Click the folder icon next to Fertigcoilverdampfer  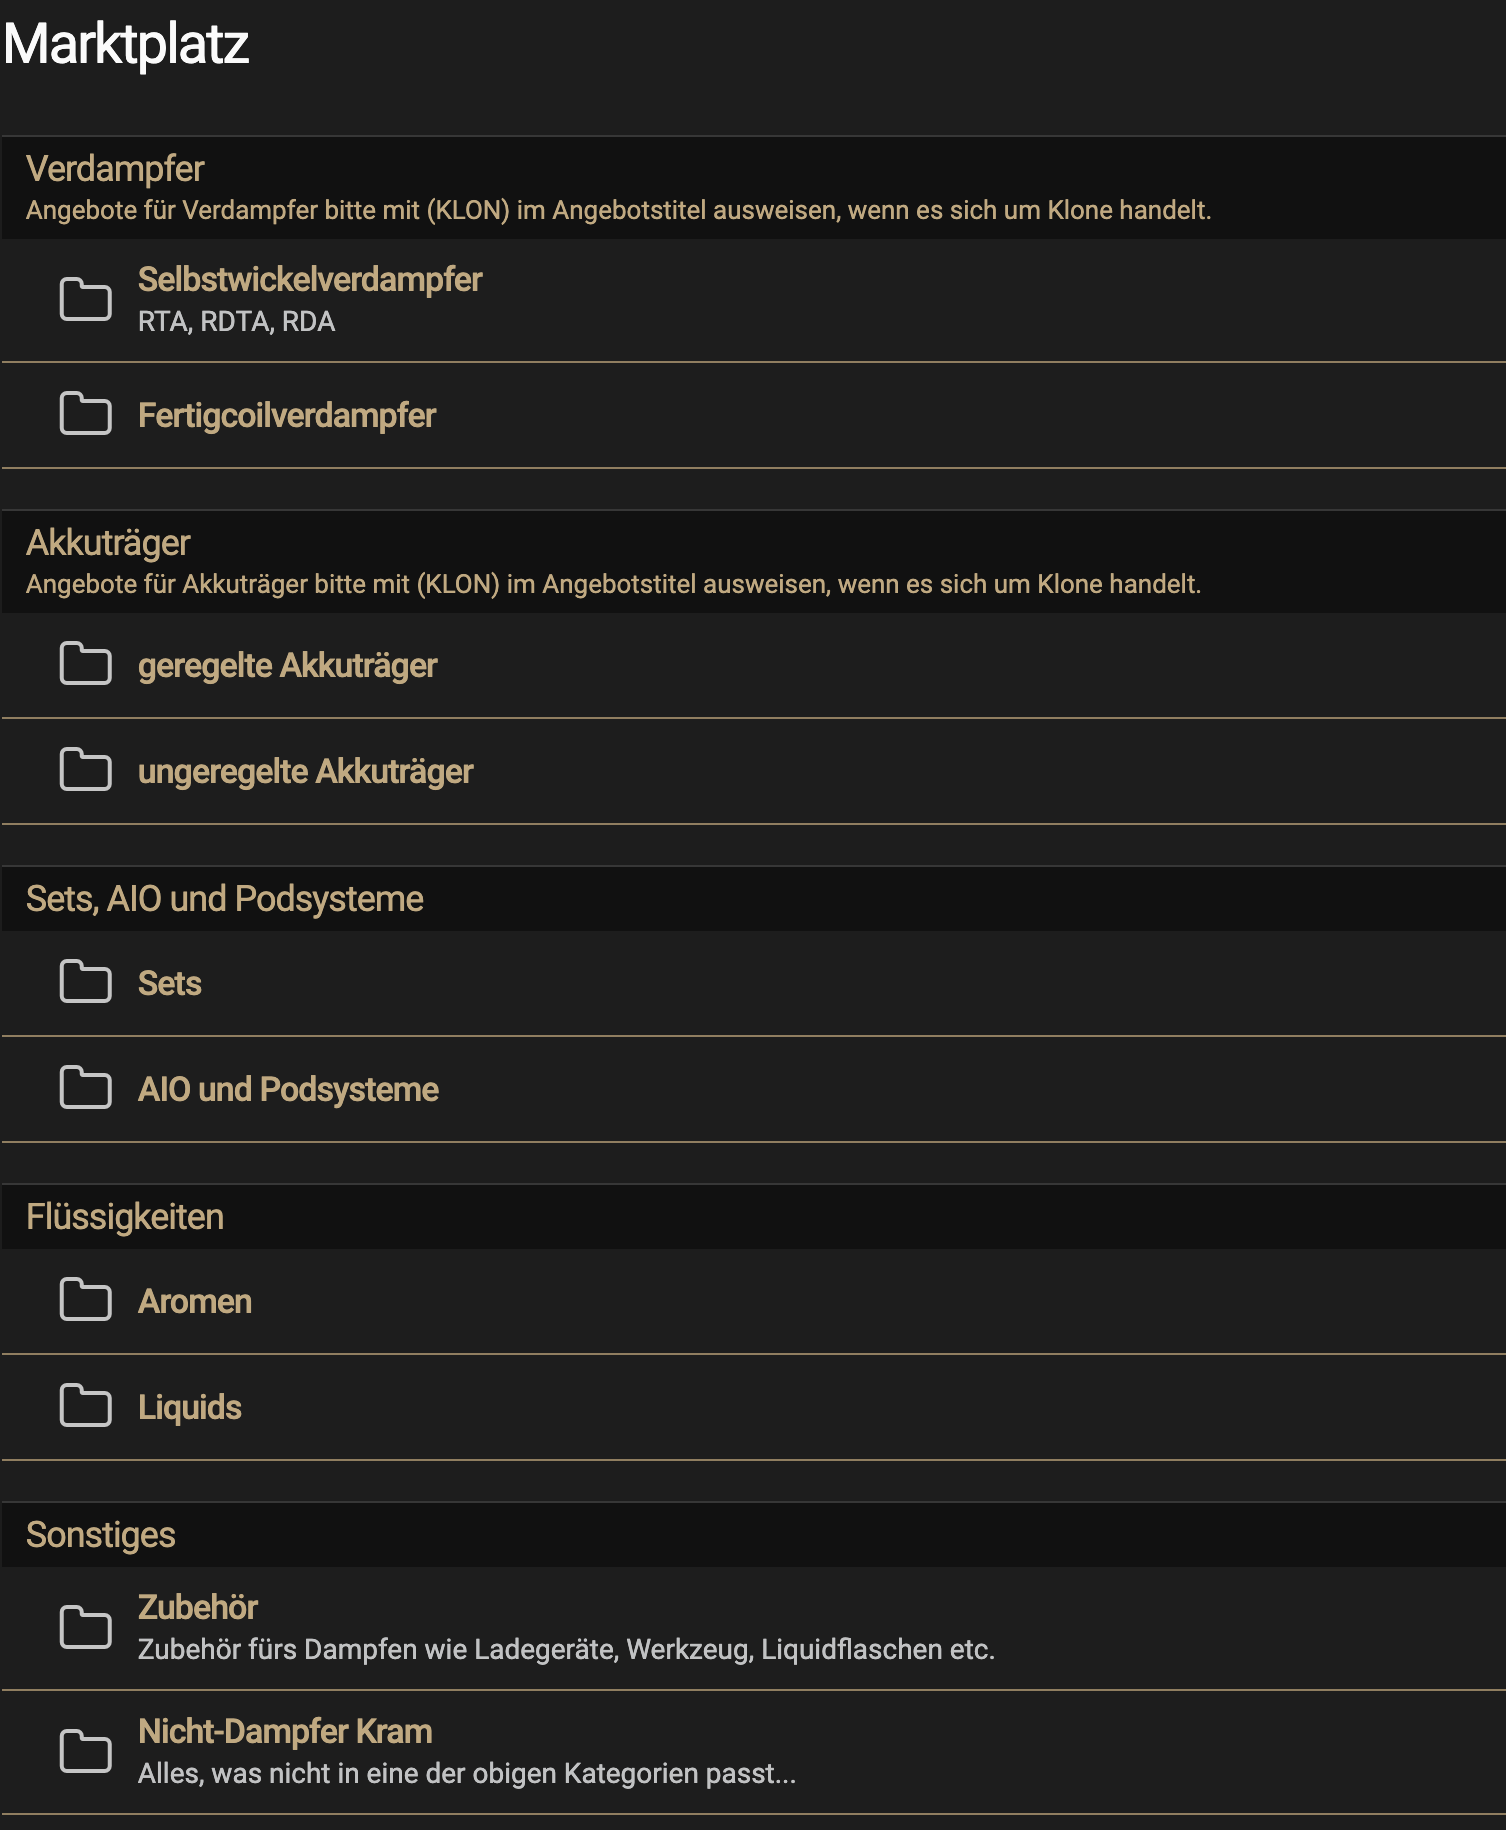(85, 414)
